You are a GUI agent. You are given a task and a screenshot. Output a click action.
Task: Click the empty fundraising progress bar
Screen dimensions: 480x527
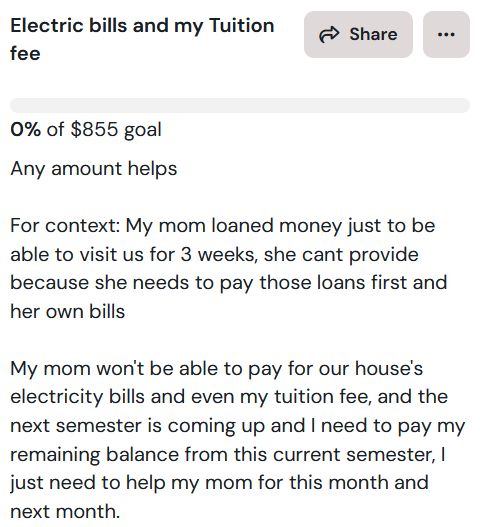240,106
